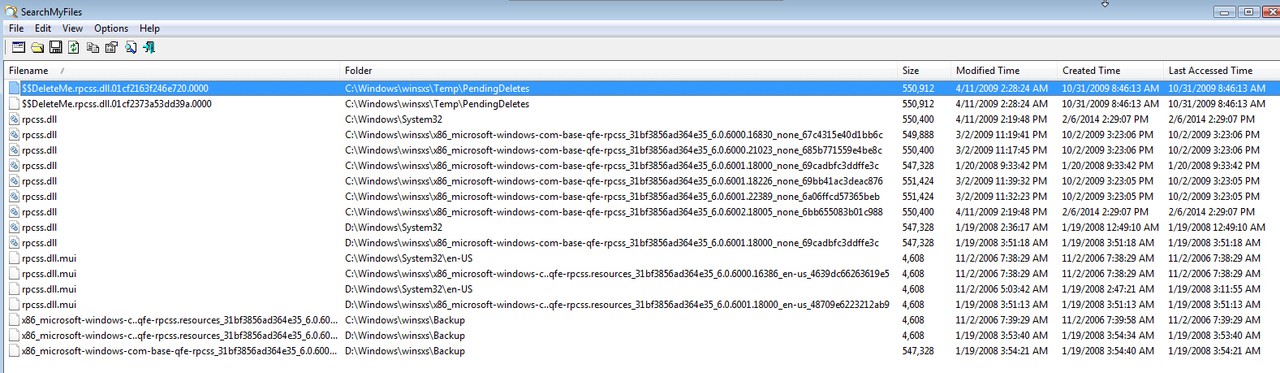
Task: Click the exit door toolbar icon
Action: 149,47
